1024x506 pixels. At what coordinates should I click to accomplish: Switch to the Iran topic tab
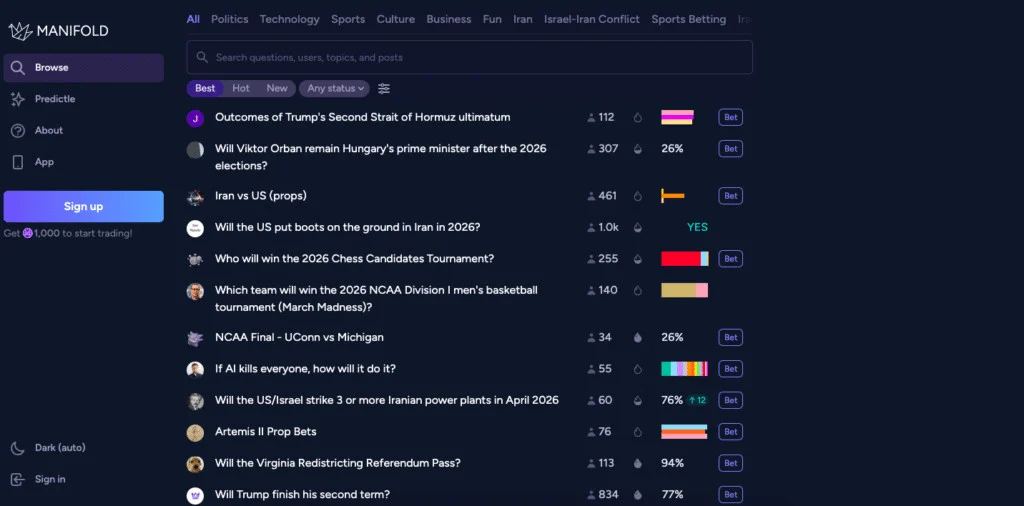pos(522,20)
